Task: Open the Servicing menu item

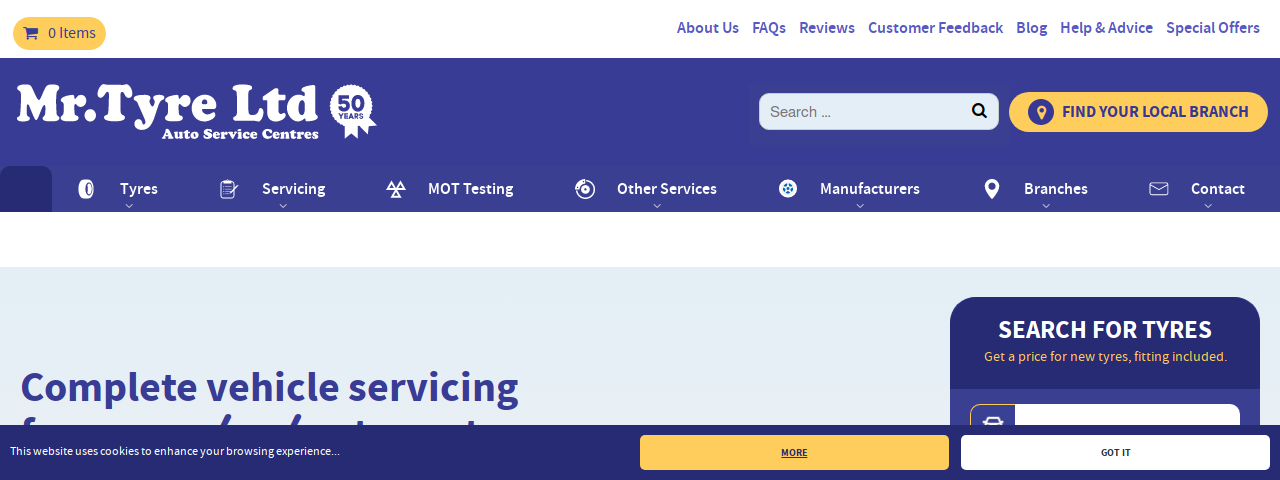Action: 294,189
